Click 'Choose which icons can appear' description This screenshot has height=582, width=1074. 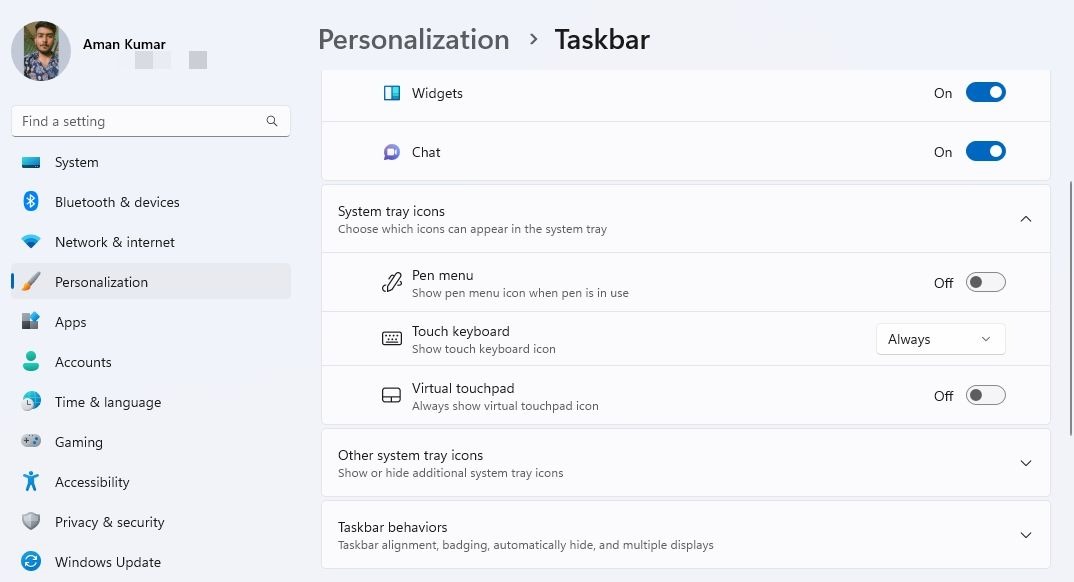(472, 229)
